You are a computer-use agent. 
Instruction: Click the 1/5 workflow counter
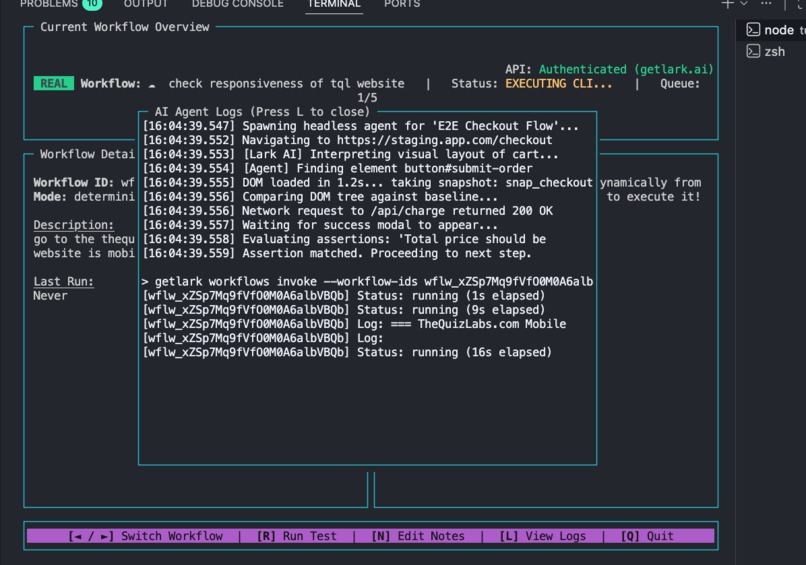(x=367, y=98)
